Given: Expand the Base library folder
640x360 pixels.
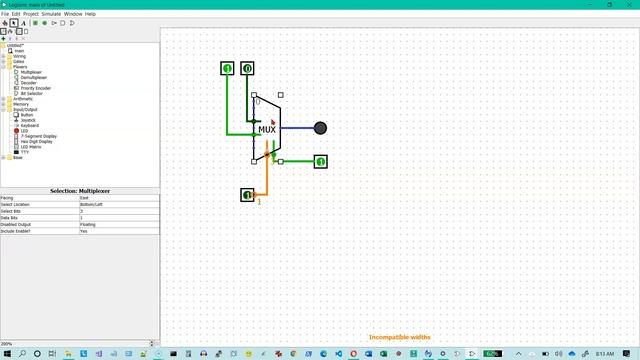Looking at the screenshot, I should [x=3, y=157].
